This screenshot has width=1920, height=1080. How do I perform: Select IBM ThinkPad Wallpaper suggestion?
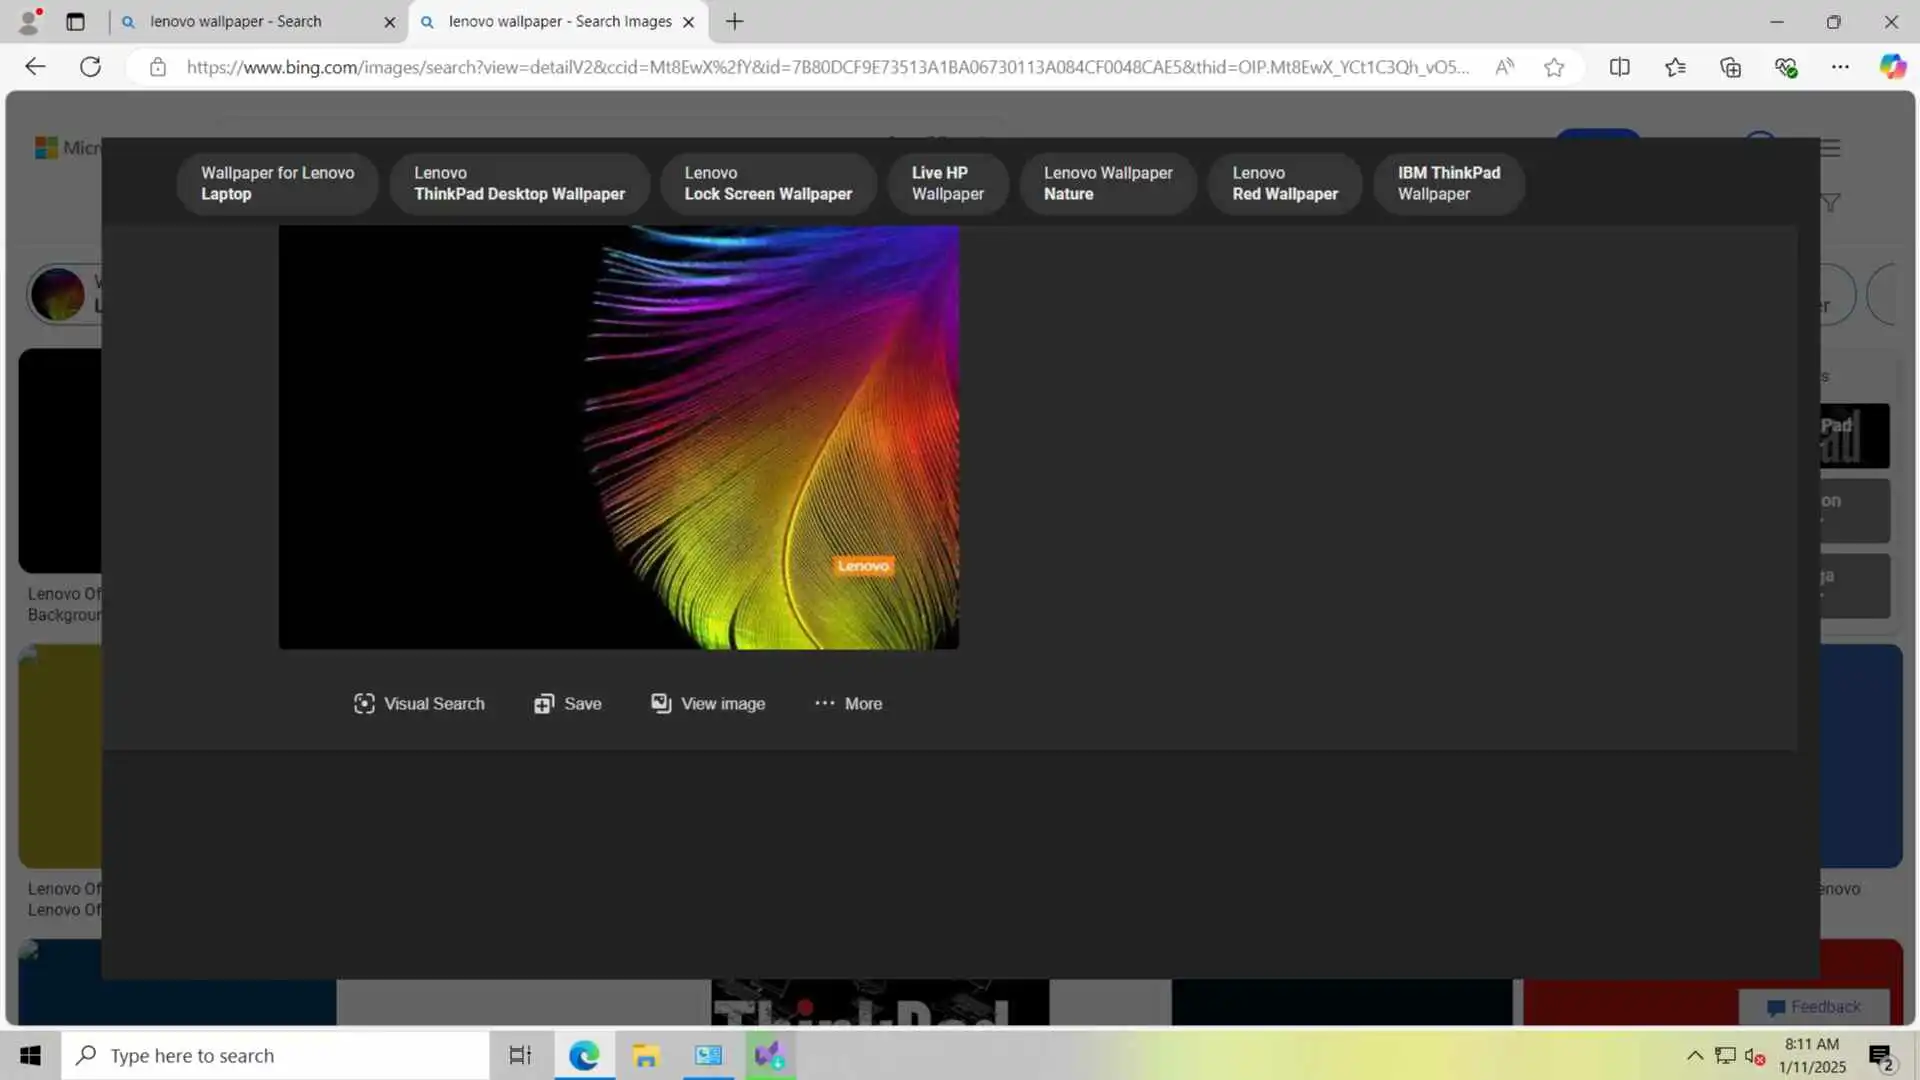tap(1448, 183)
